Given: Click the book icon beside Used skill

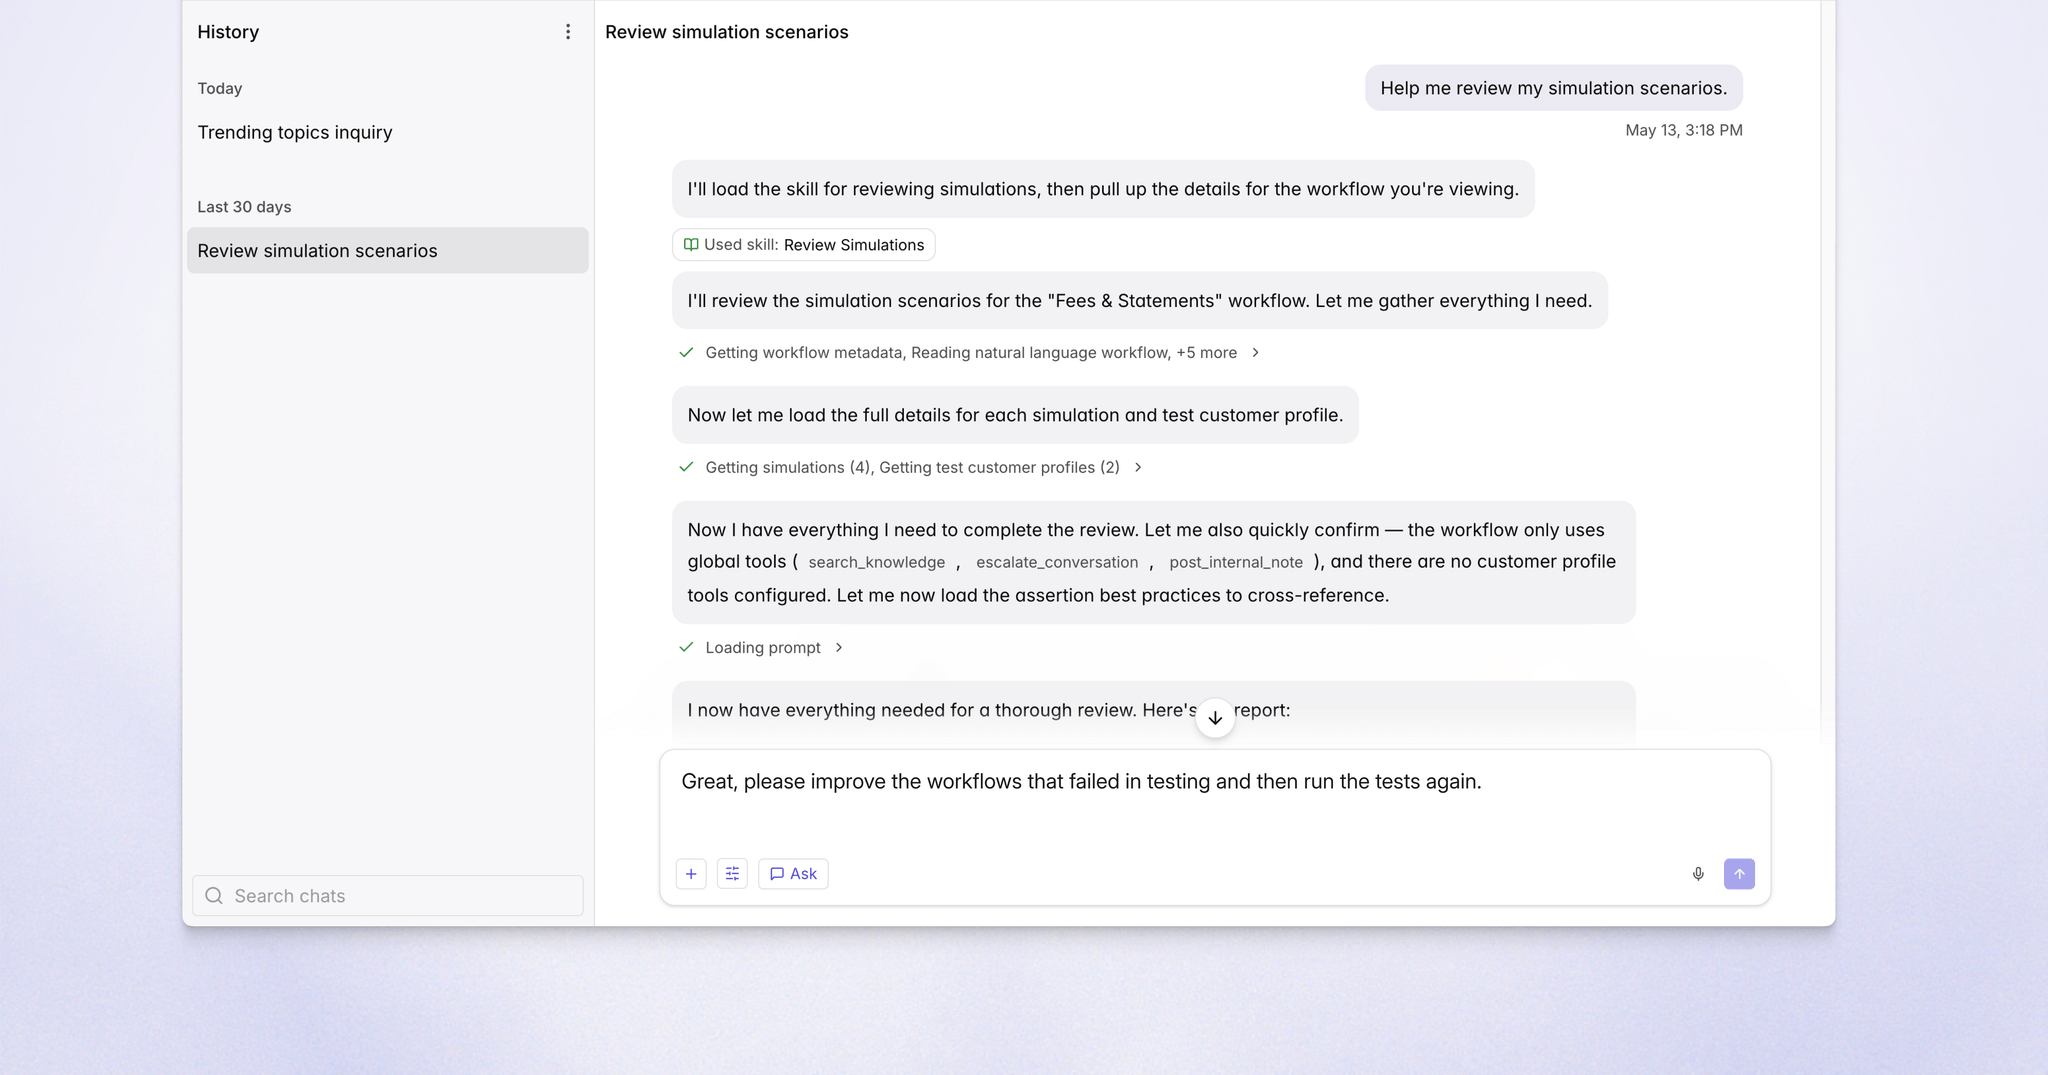Looking at the screenshot, I should click(x=691, y=245).
